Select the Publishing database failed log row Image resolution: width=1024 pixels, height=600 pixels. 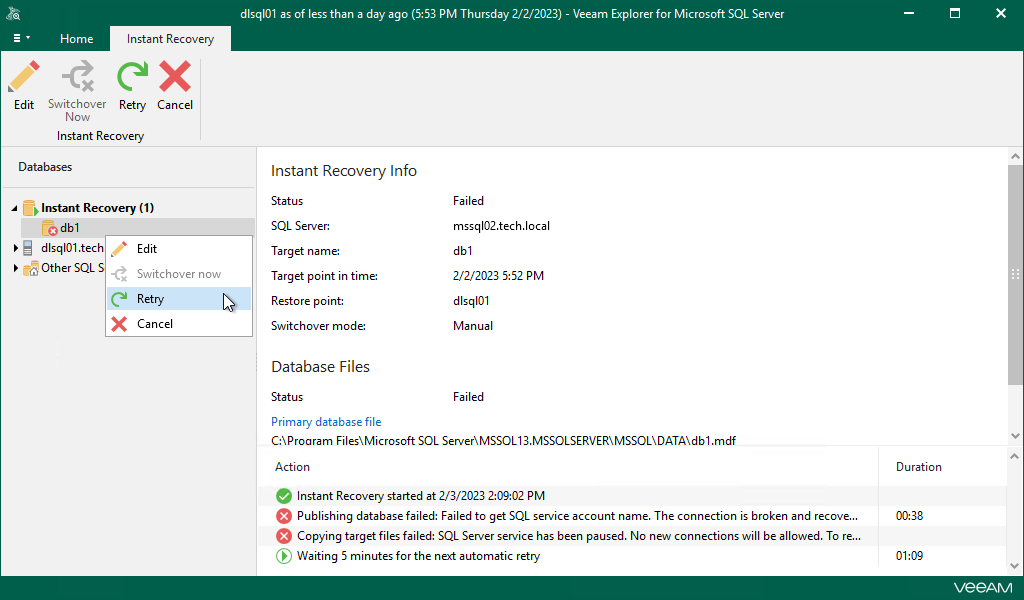coord(577,516)
